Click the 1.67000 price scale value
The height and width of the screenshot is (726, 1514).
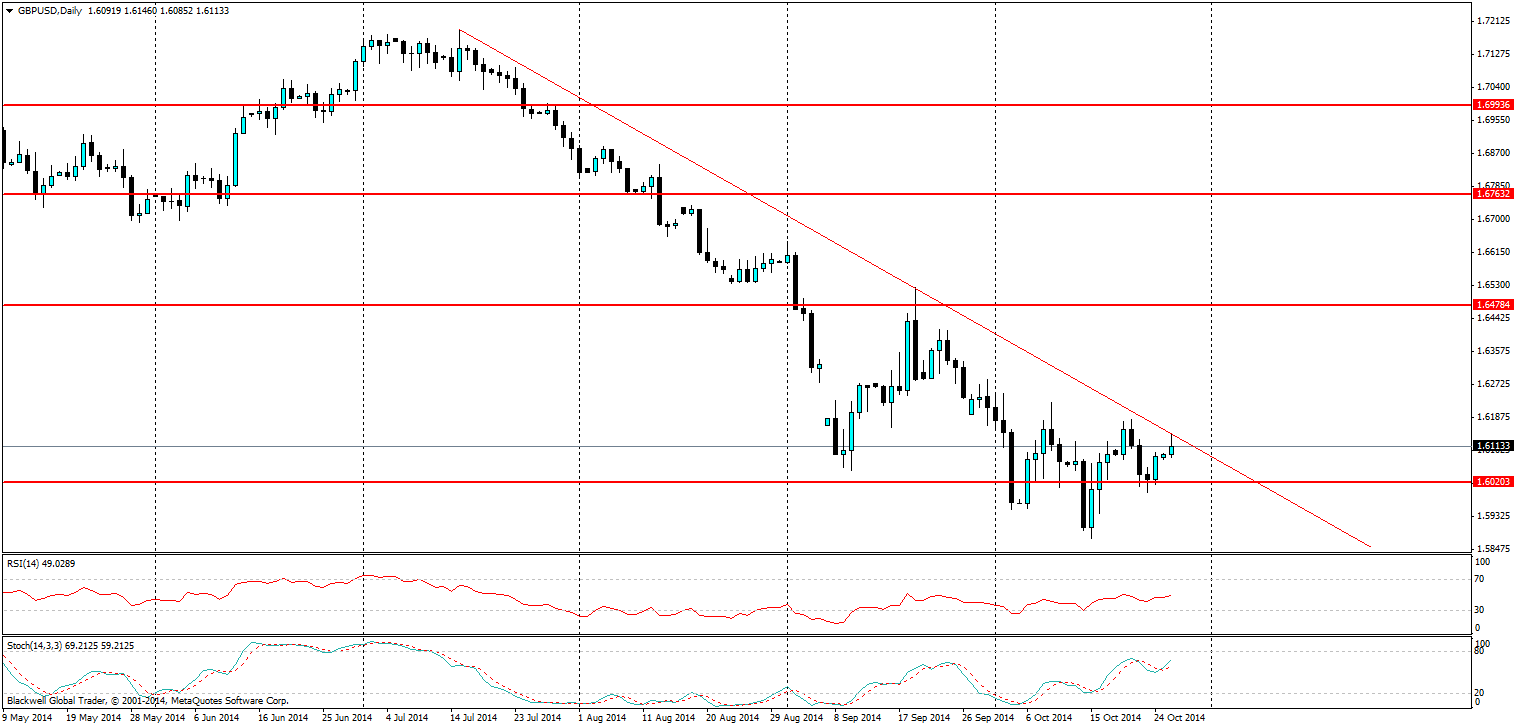click(1492, 218)
